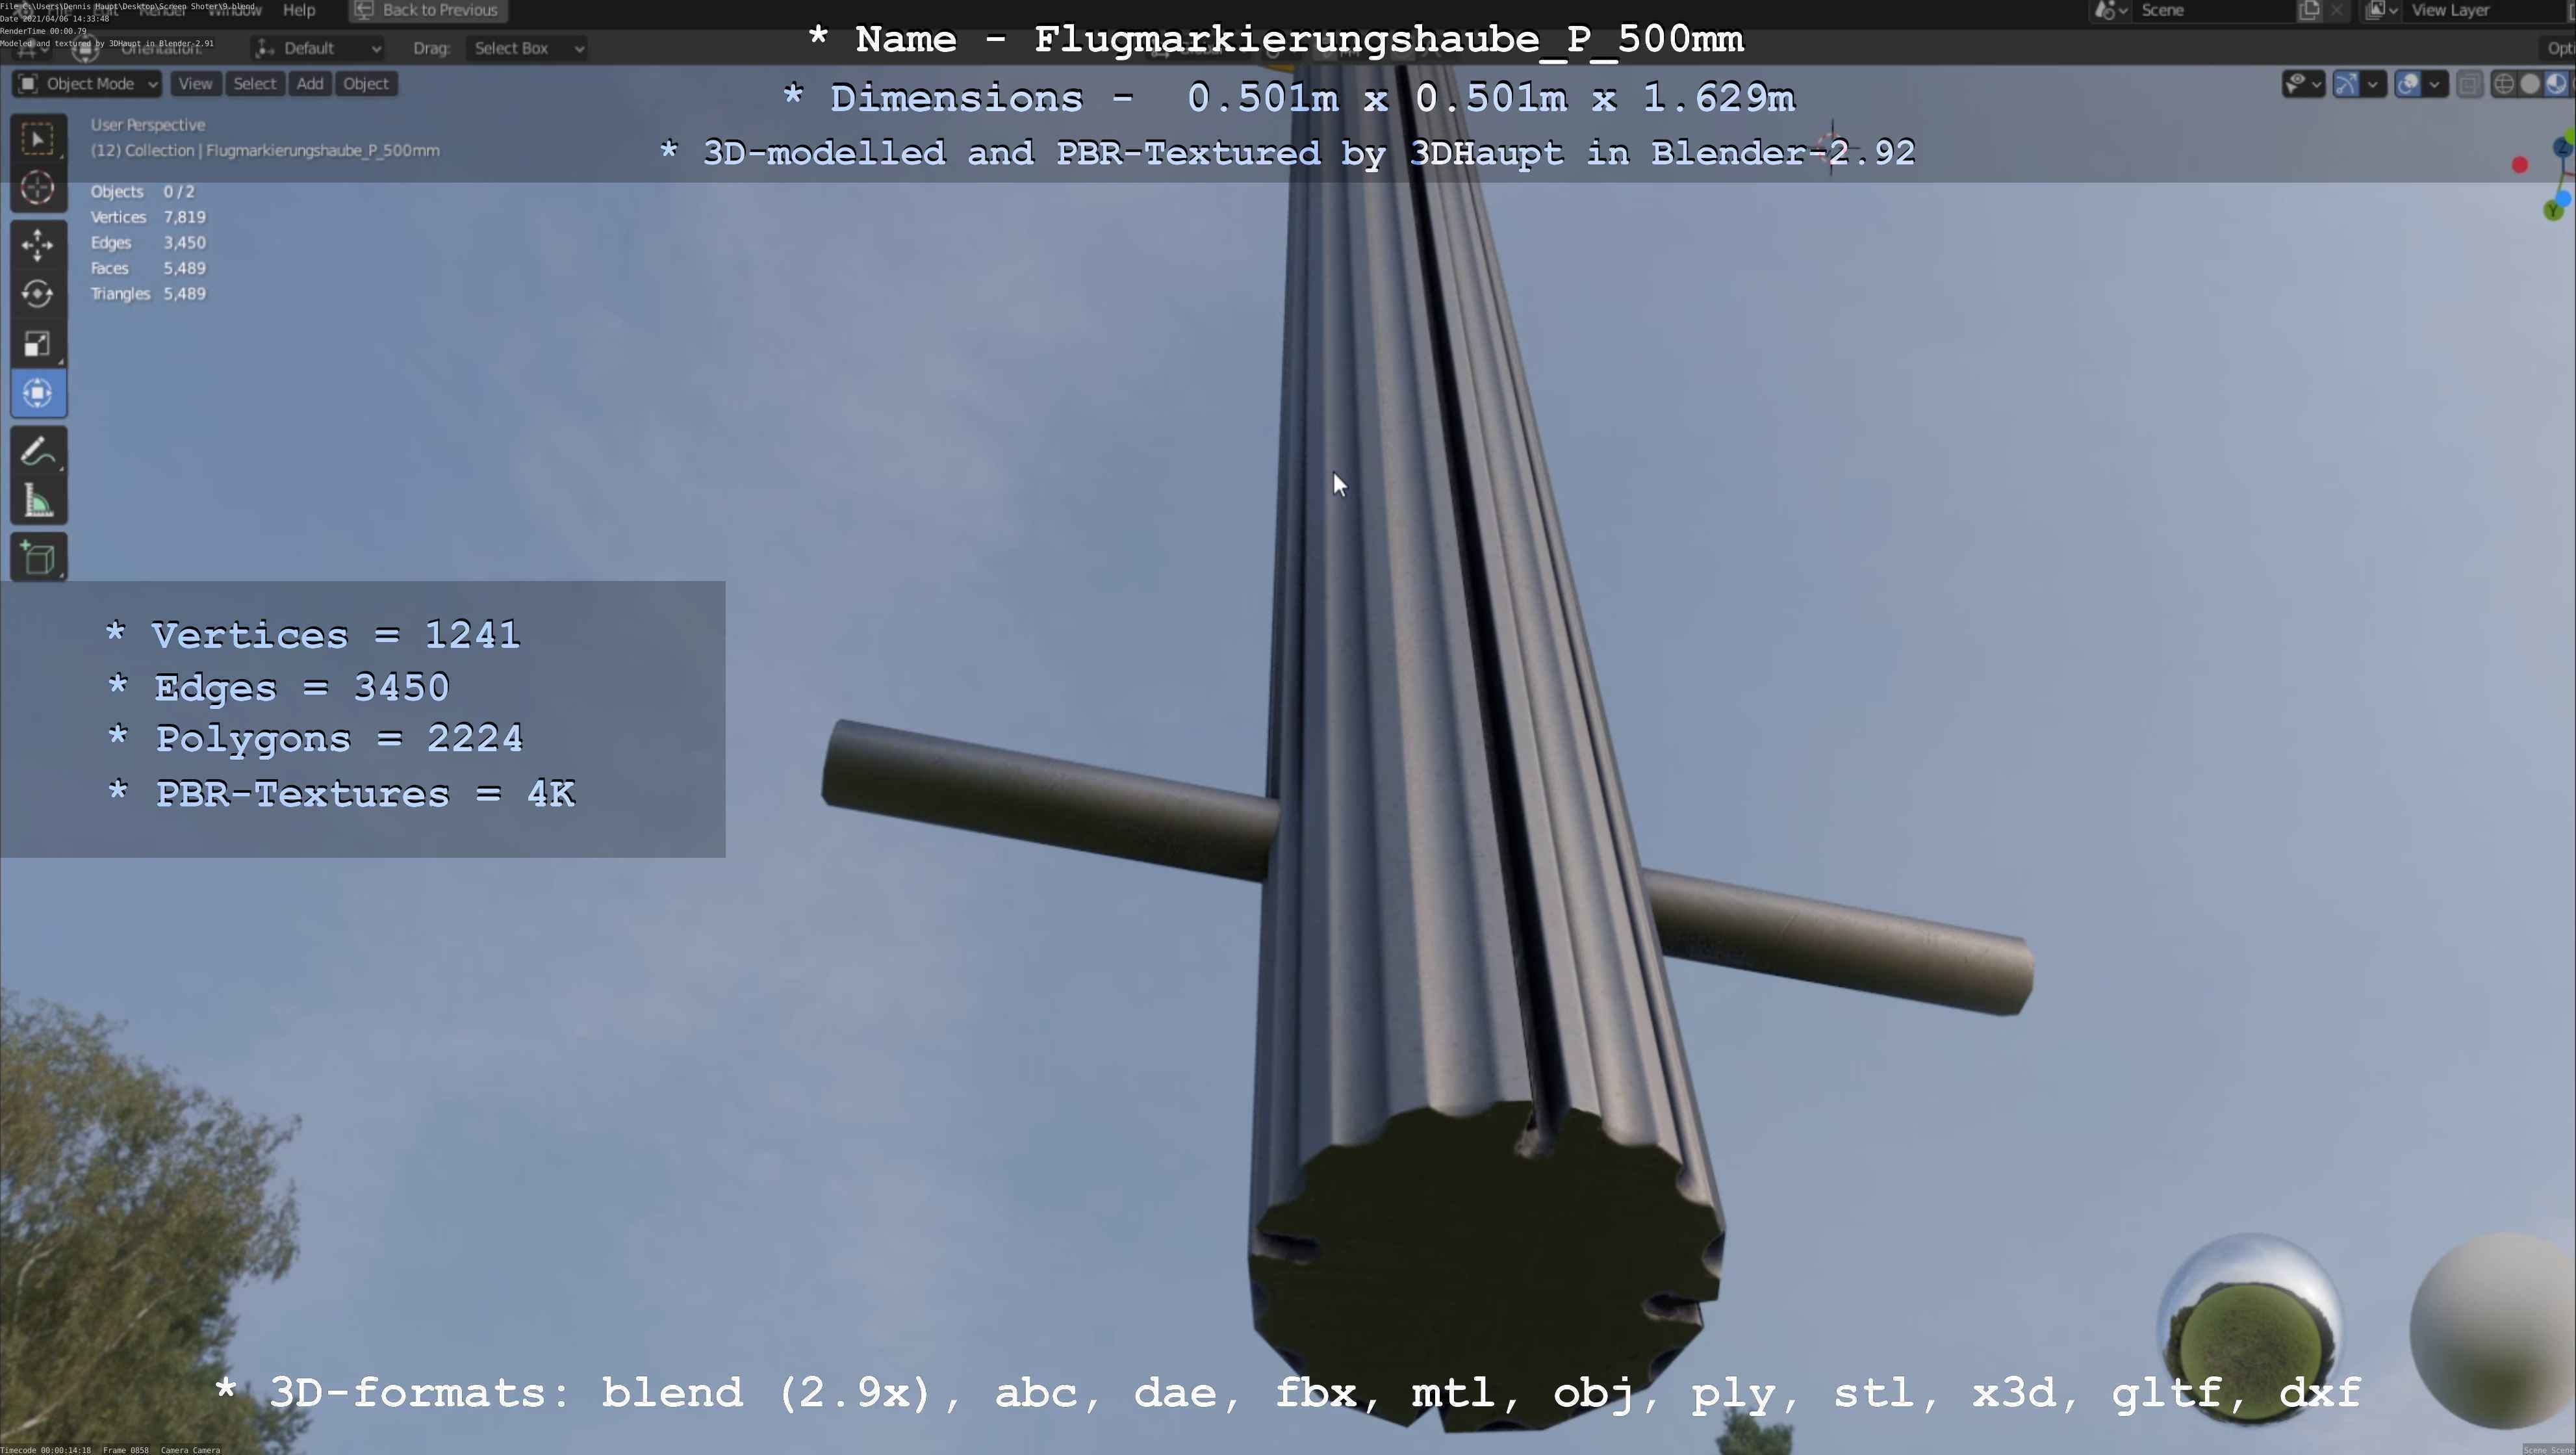The height and width of the screenshot is (1455, 2576).
Task: Click the Objects 0/2 statistic
Action: (x=143, y=192)
